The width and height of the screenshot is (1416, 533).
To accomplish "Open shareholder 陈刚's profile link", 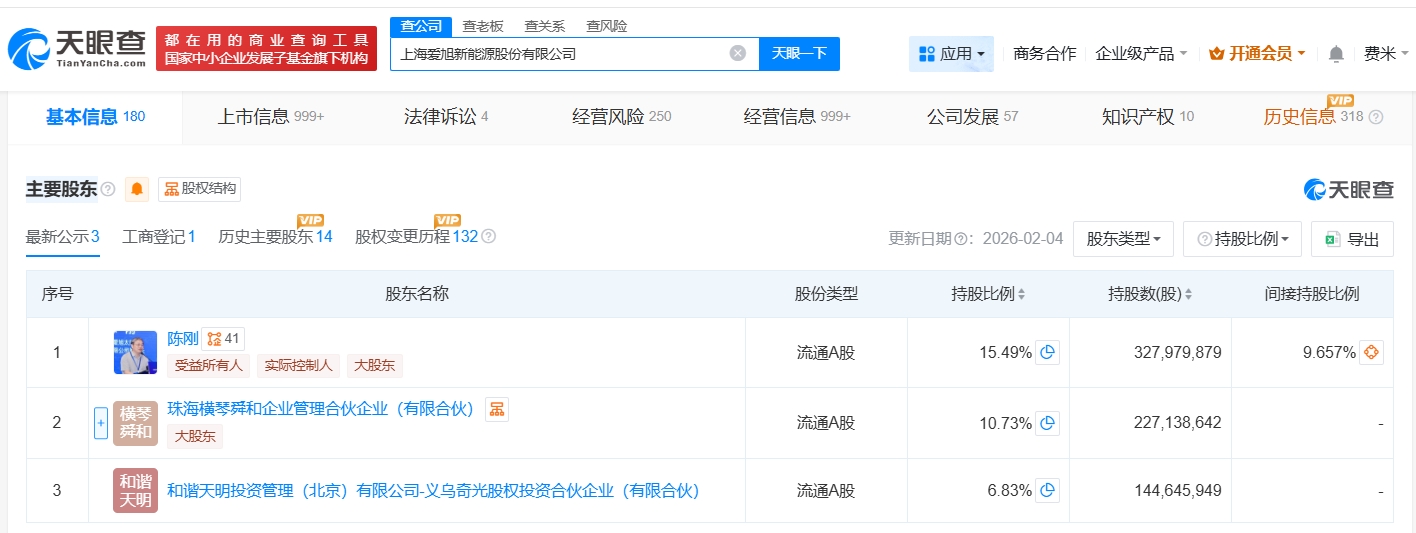I will (183, 338).
